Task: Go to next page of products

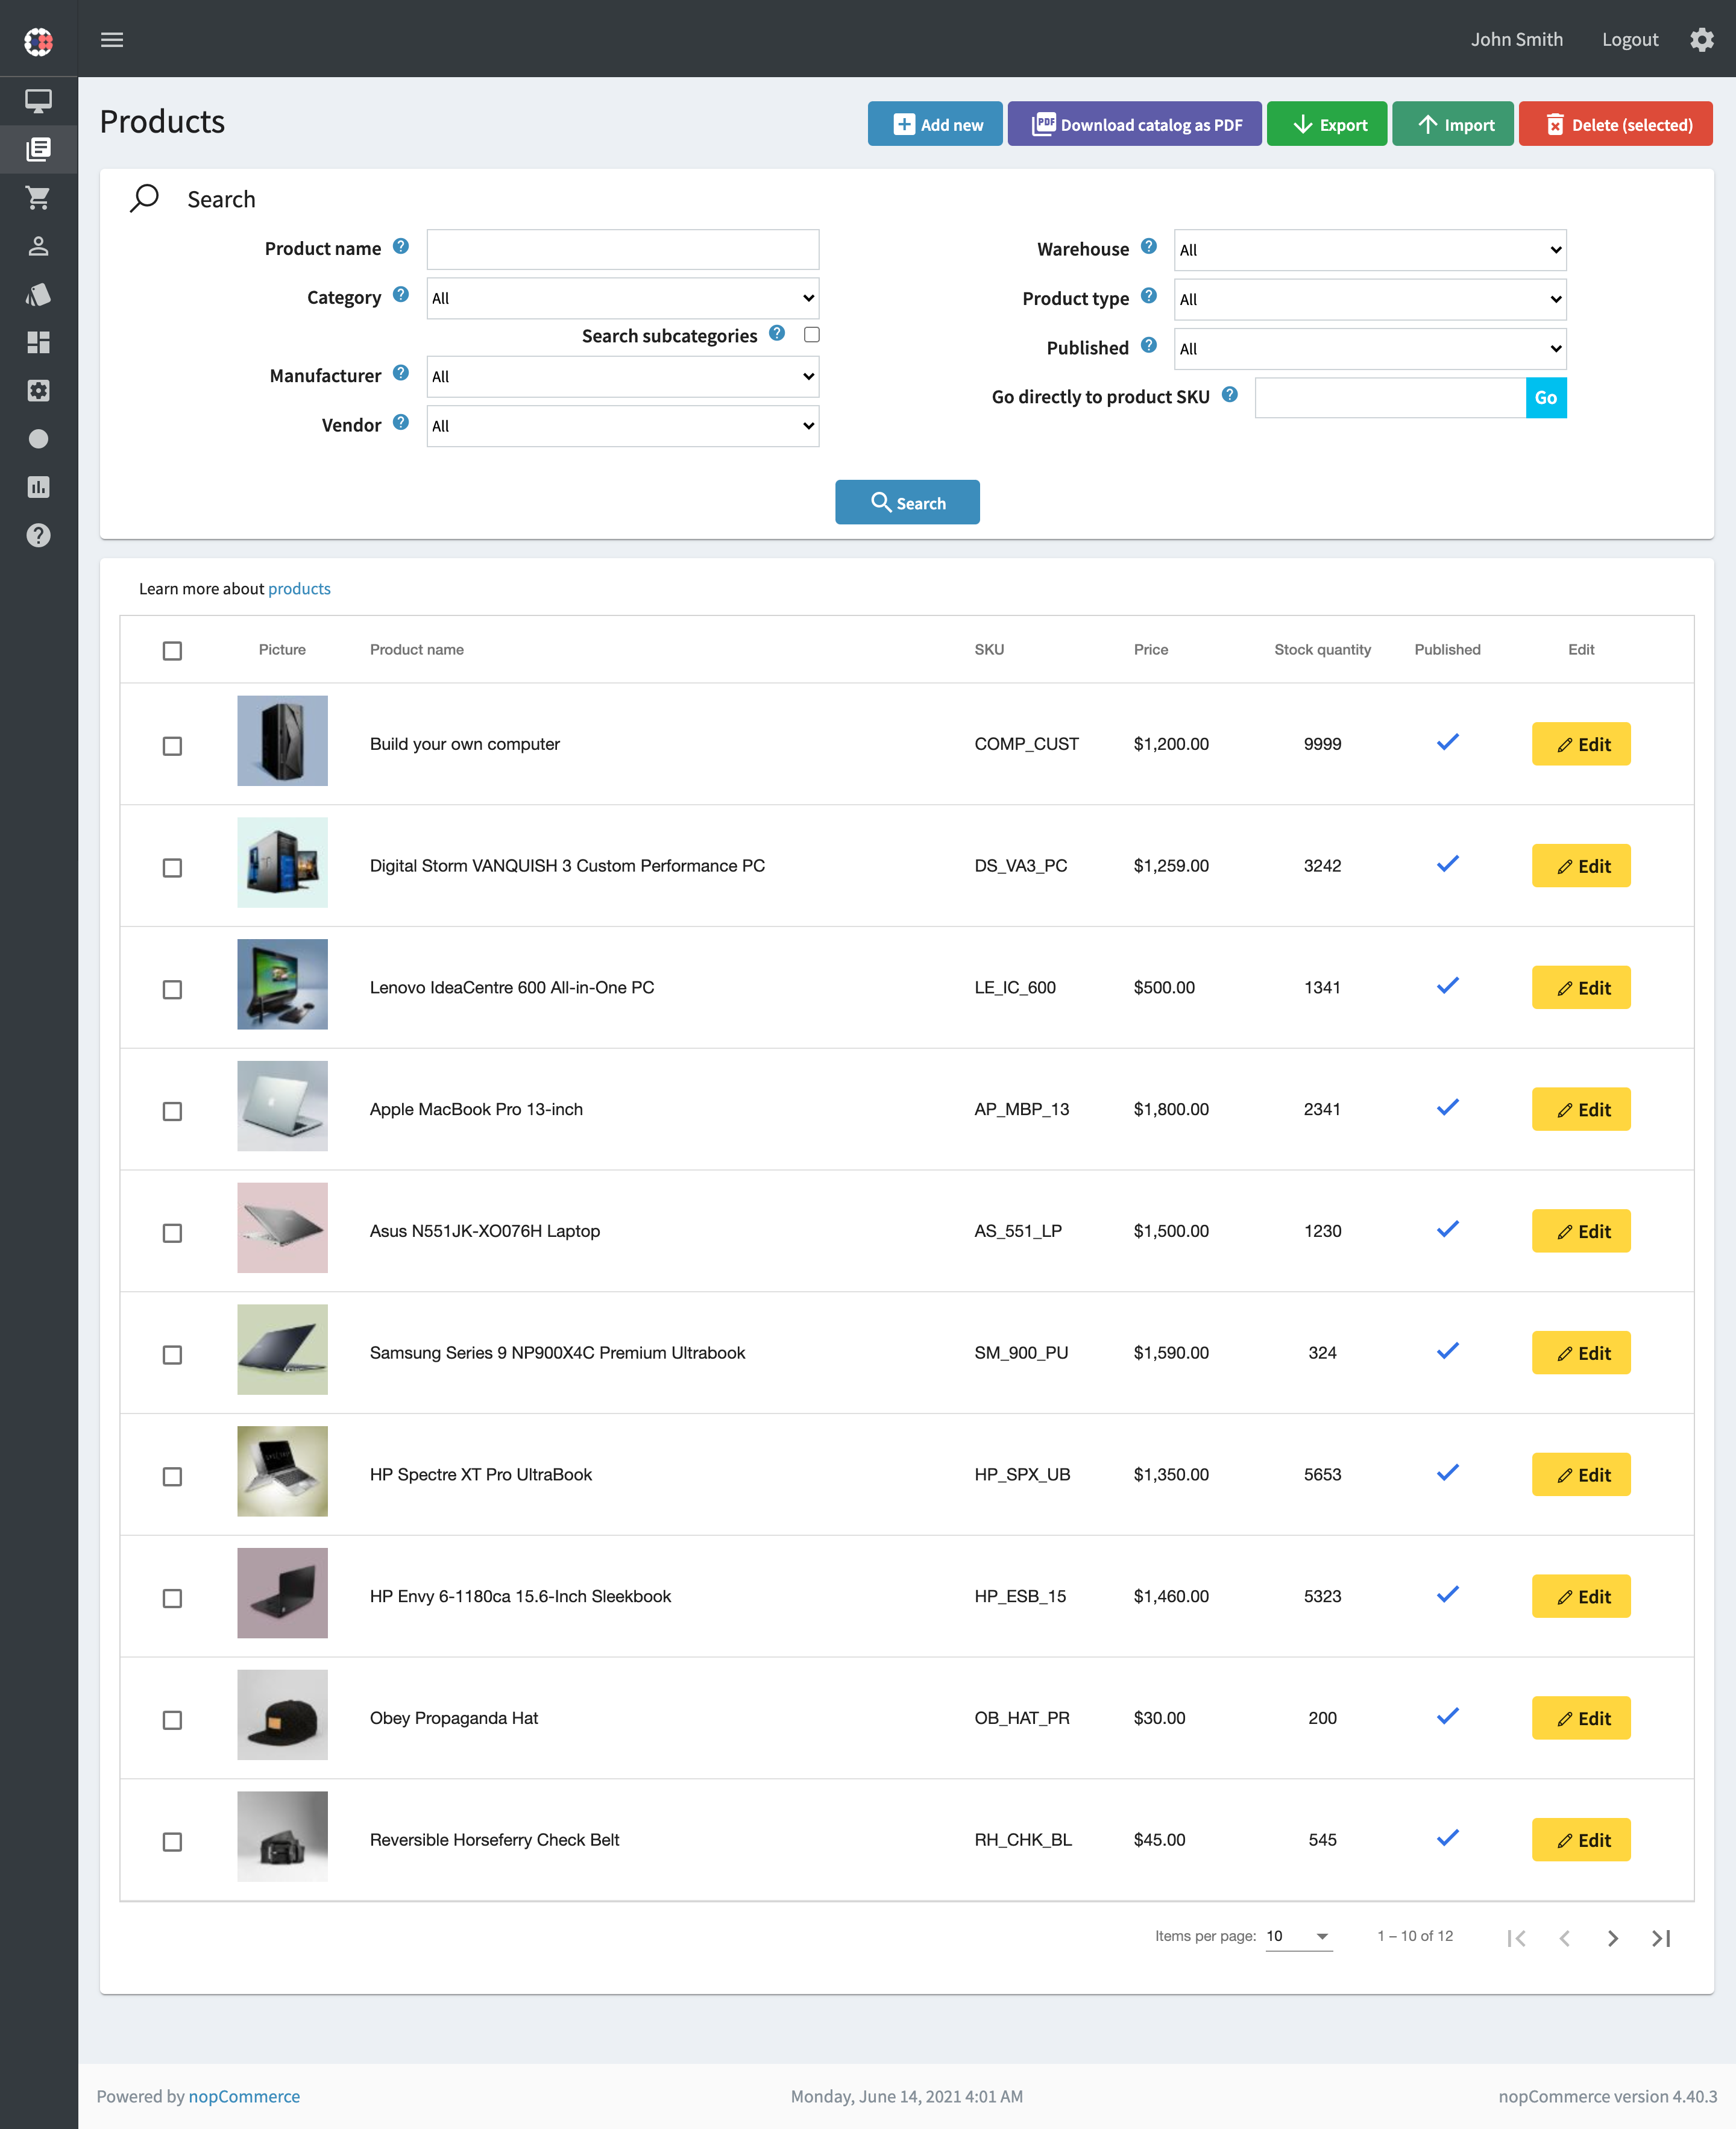Action: (1613, 1938)
